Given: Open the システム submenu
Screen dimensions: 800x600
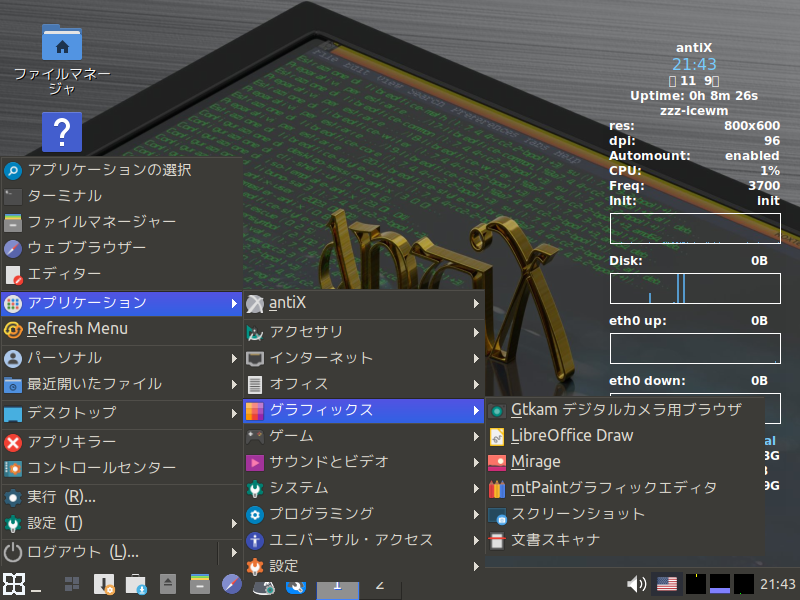Looking at the screenshot, I should [364, 488].
